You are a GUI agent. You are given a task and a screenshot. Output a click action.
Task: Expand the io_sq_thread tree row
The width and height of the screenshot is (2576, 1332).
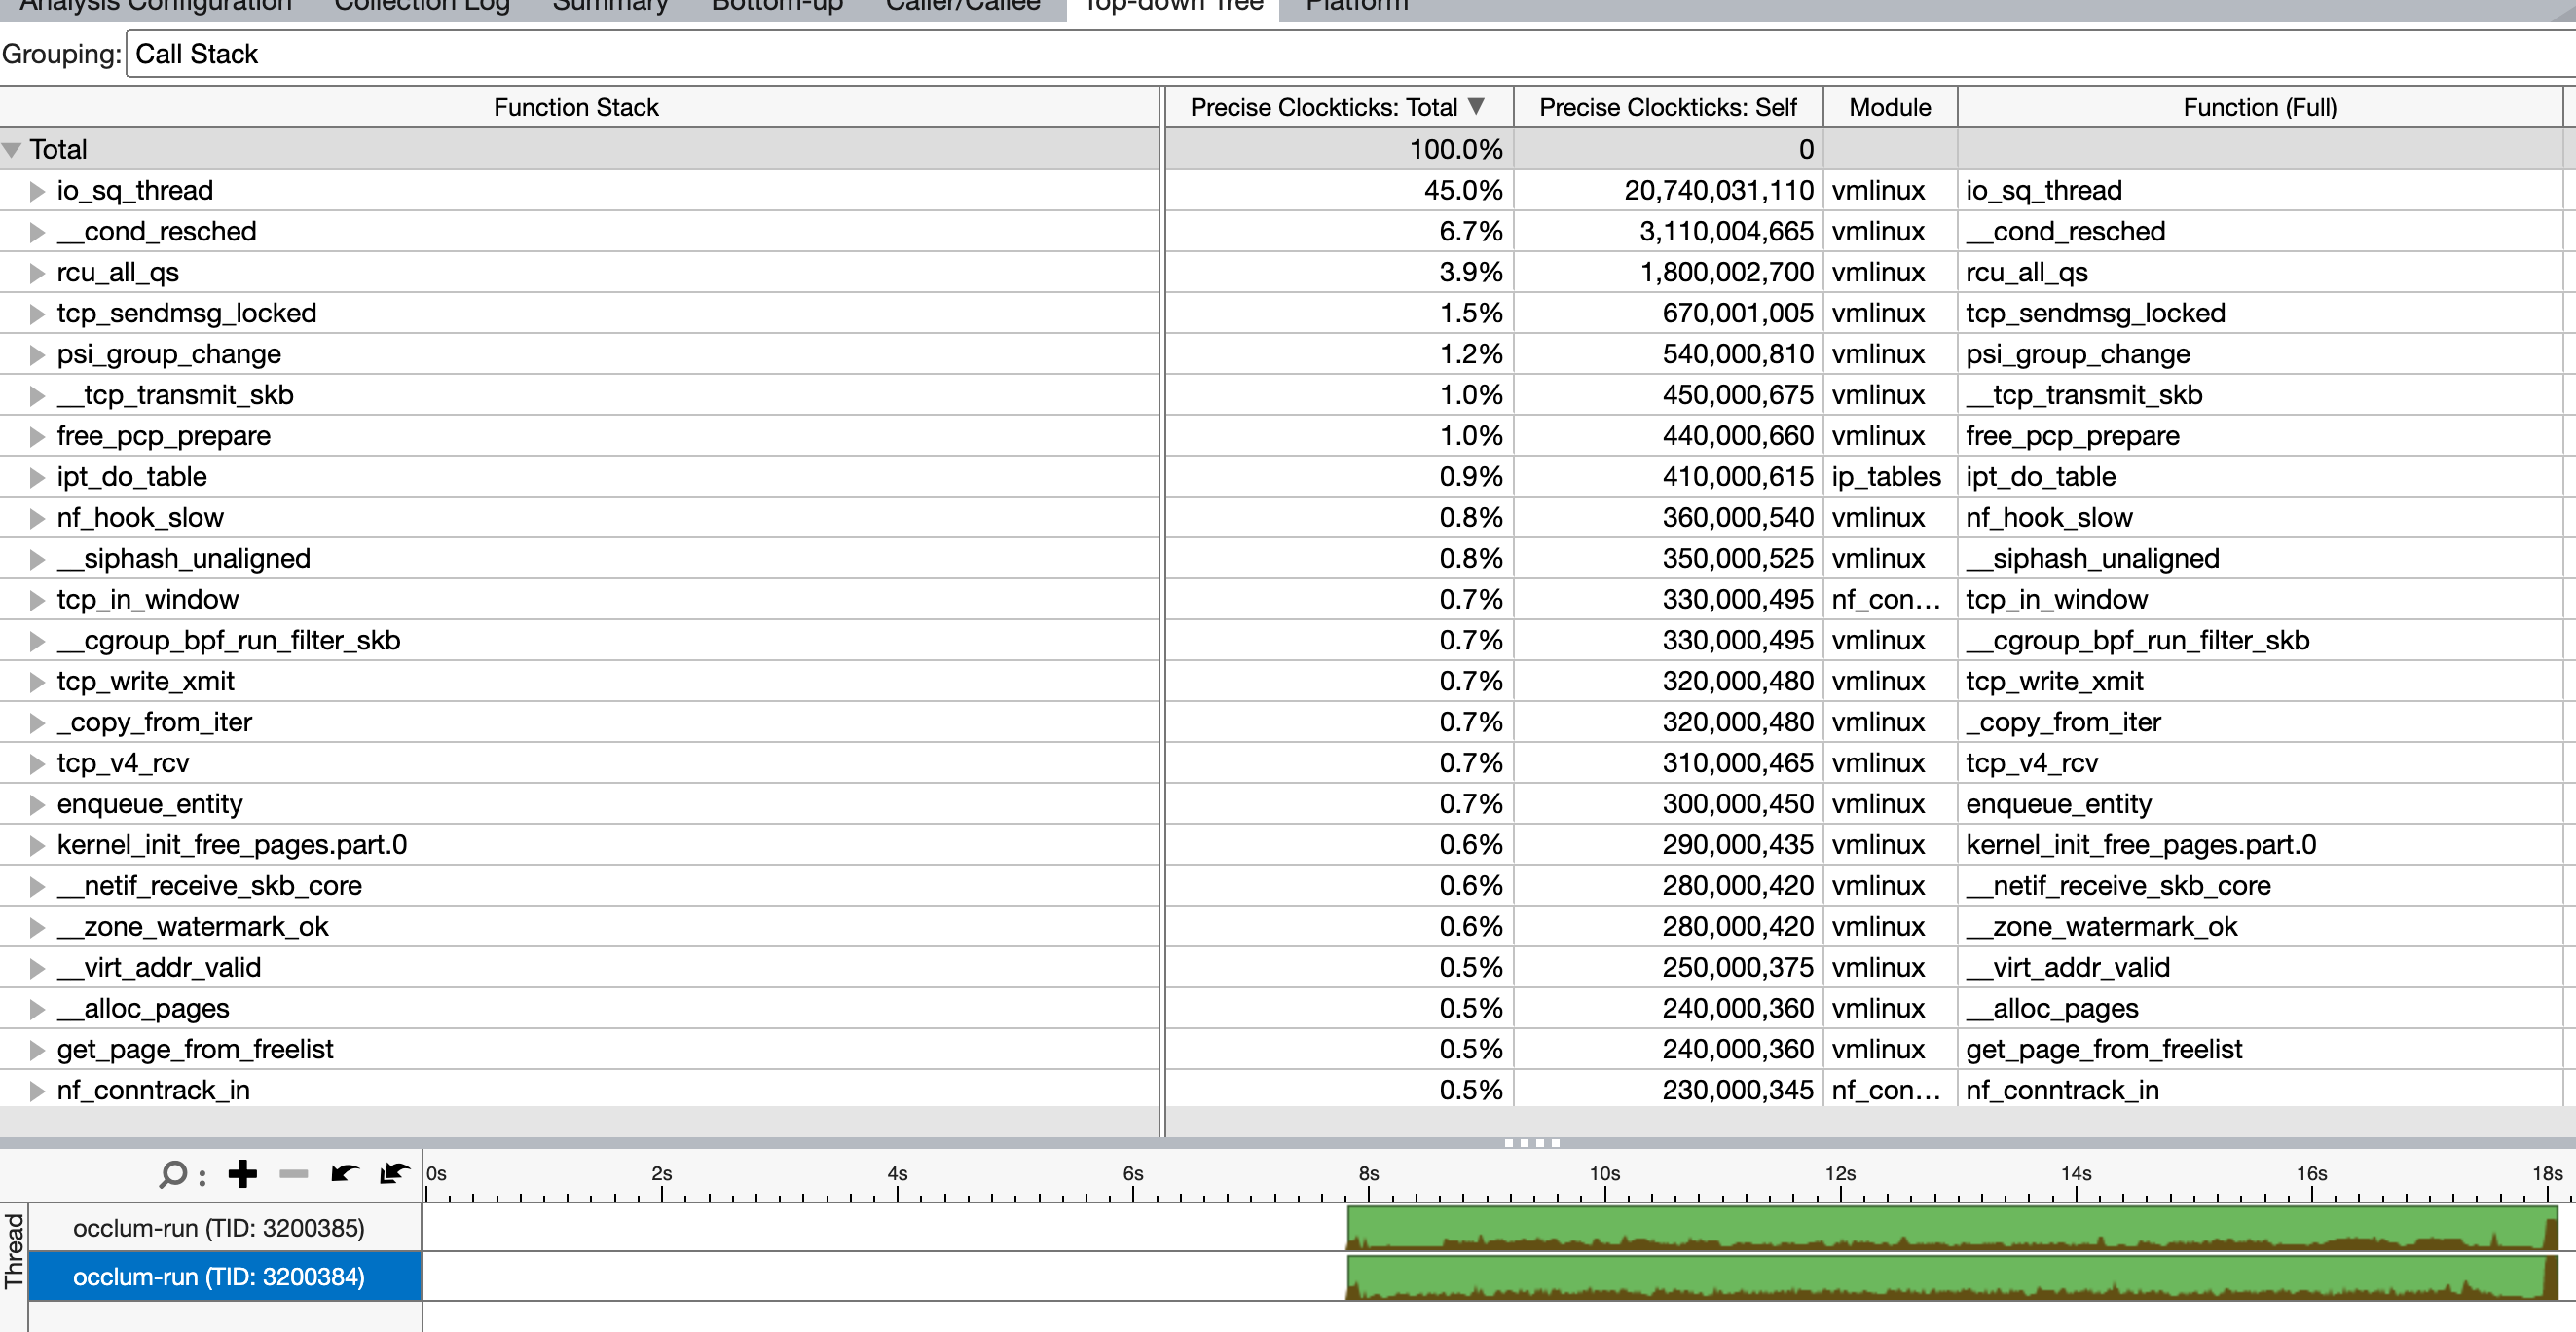[x=37, y=191]
